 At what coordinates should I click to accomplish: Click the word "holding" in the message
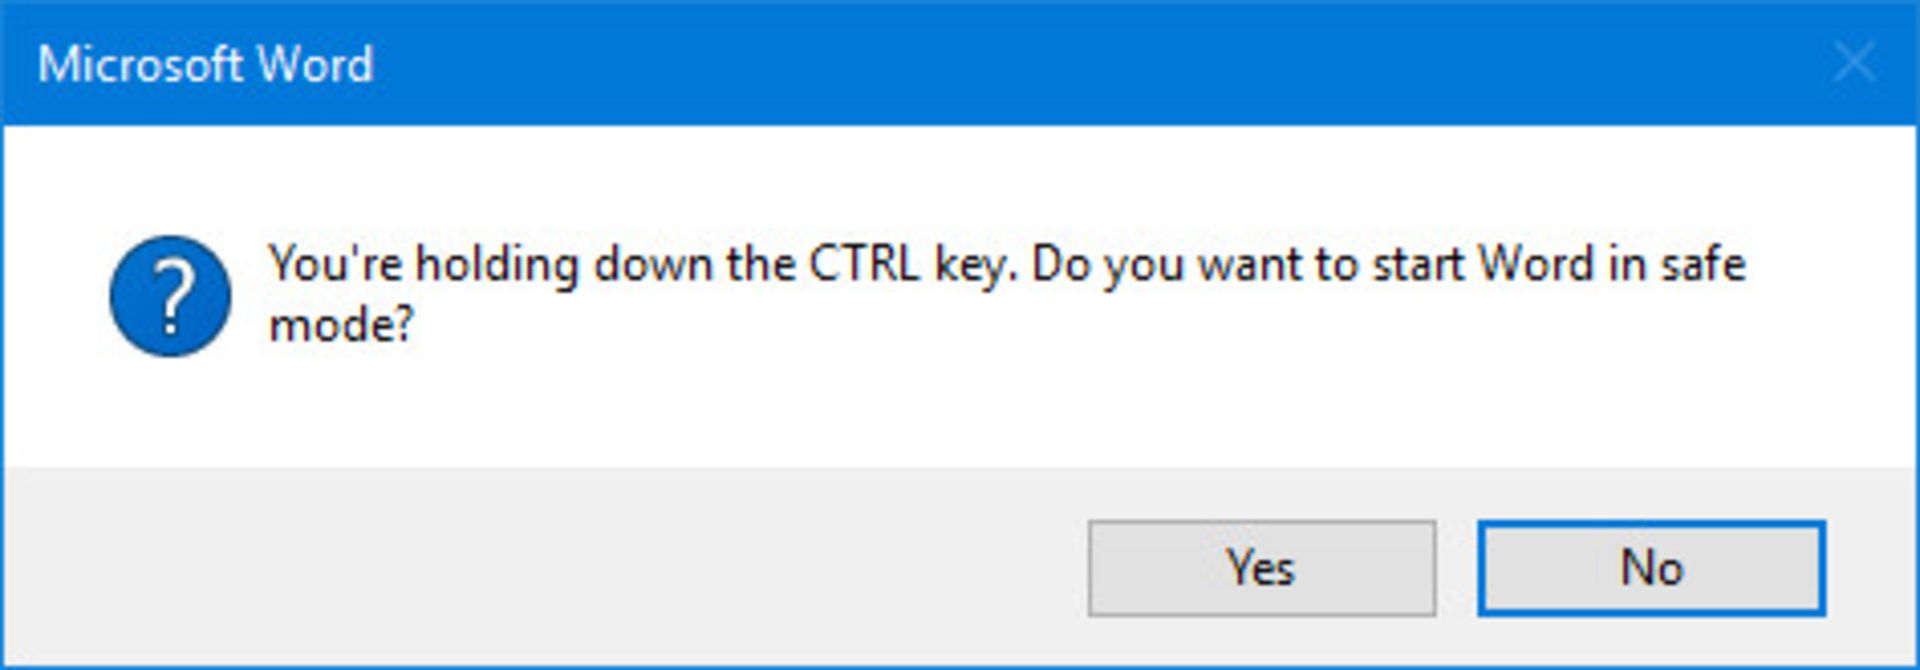point(497,264)
